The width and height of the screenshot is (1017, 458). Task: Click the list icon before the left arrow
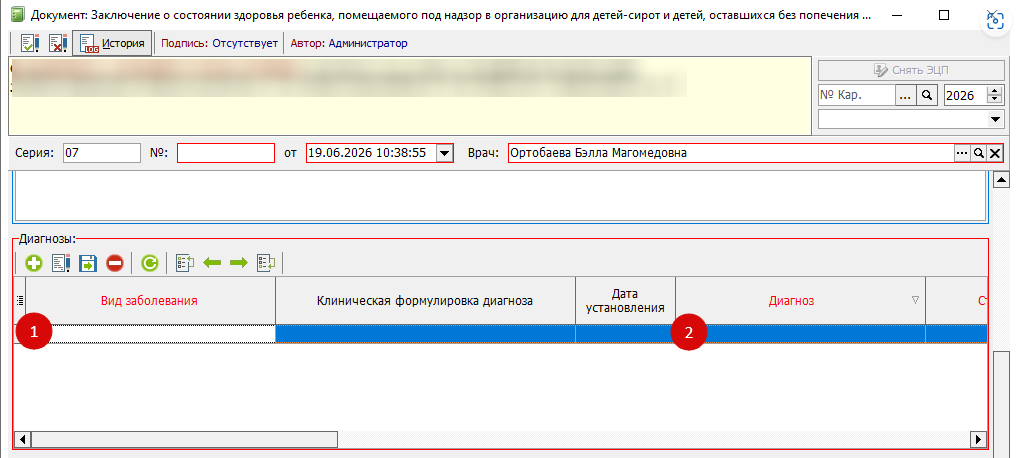click(185, 263)
